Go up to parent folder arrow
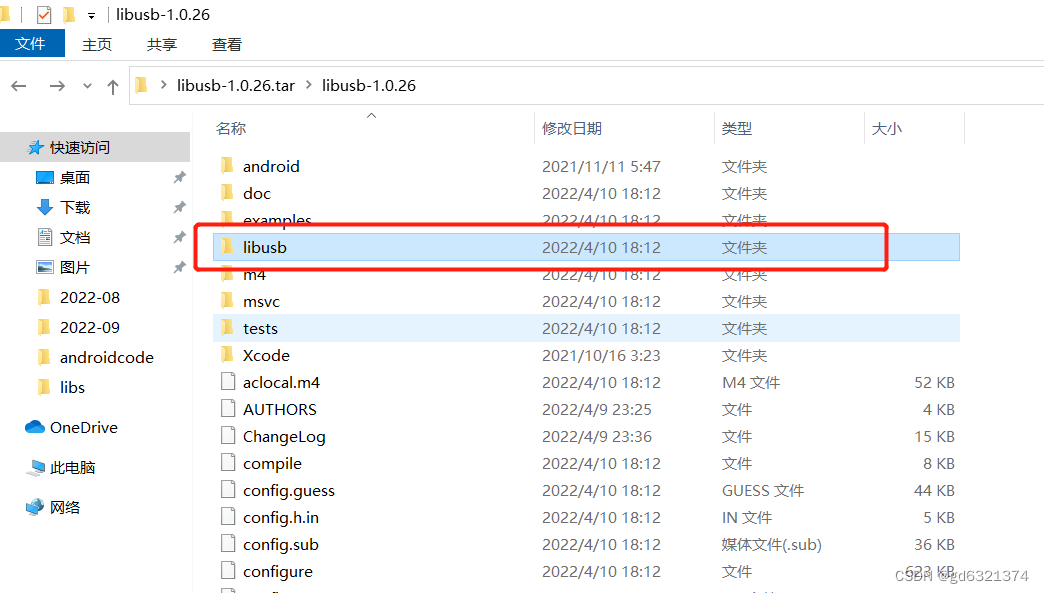The image size is (1044, 593). point(112,86)
